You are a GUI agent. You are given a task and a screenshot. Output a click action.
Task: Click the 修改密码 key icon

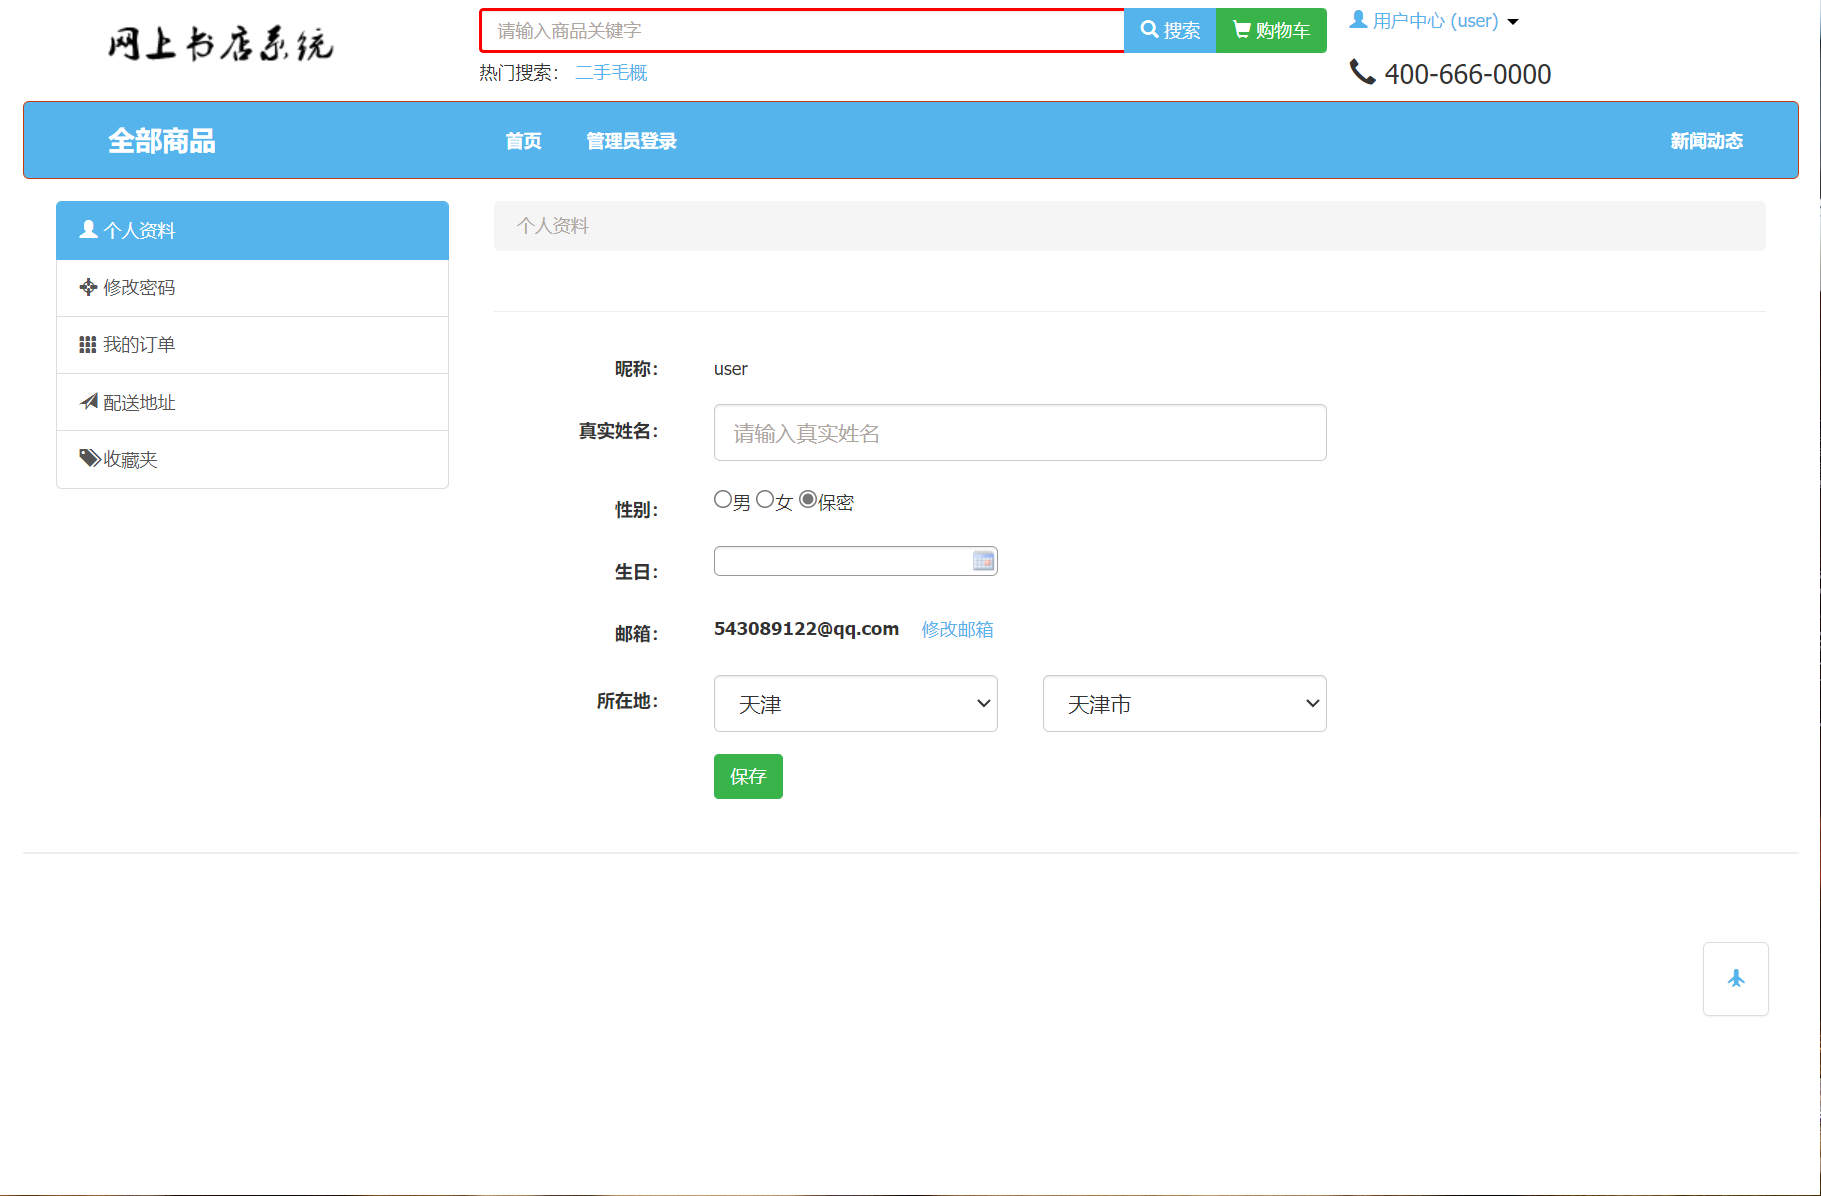(88, 287)
